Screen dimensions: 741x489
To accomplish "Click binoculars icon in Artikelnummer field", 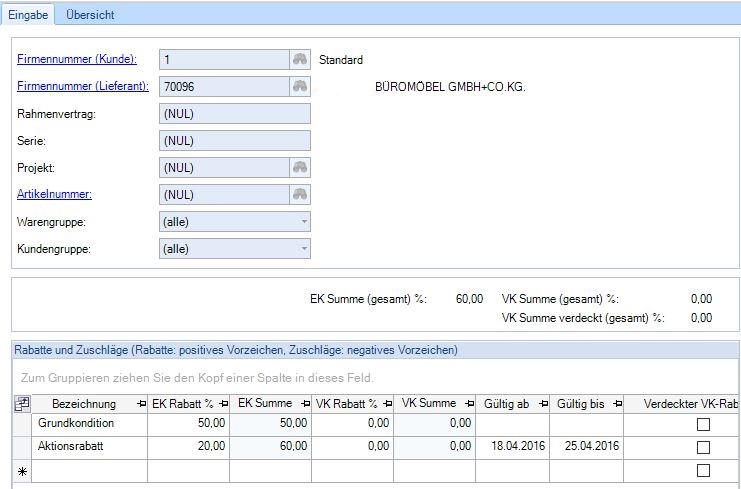I will point(299,195).
